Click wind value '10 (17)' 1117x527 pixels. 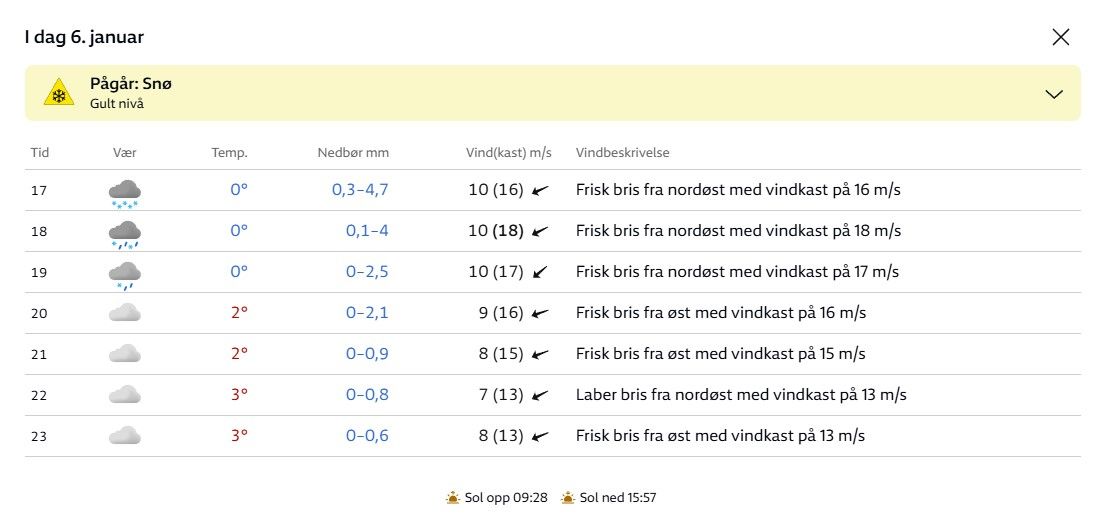tap(496, 272)
